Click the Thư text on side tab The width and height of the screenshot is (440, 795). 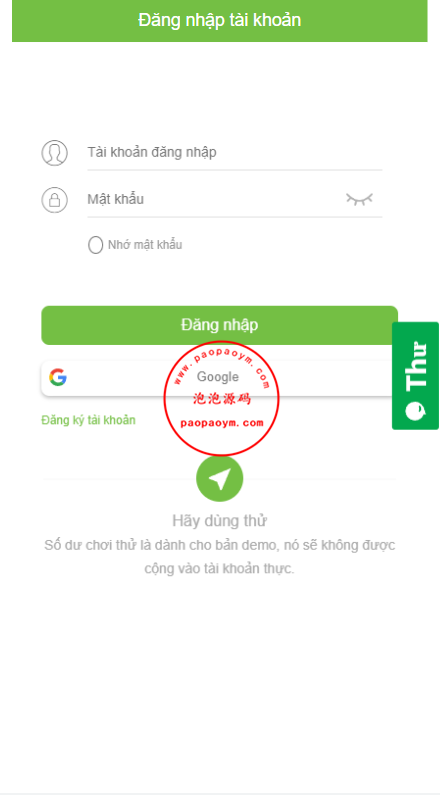[x=416, y=366]
